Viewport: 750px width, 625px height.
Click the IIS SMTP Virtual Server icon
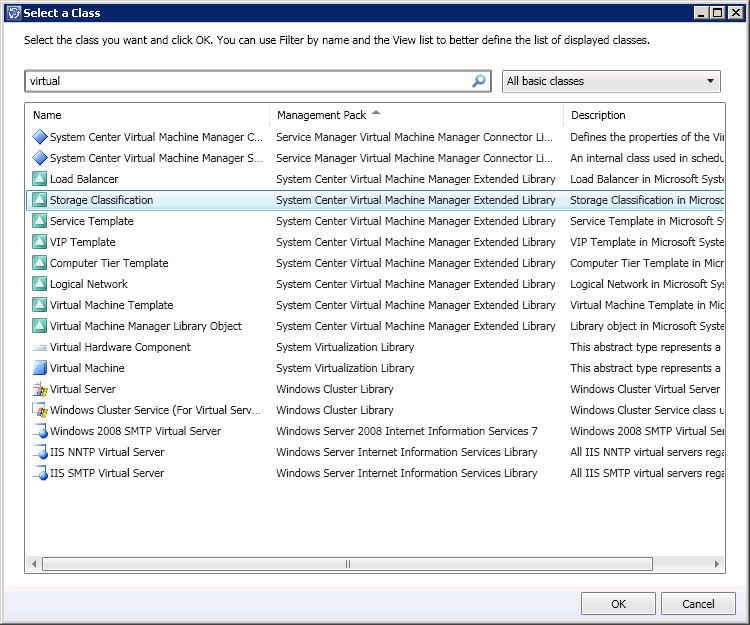(x=40, y=473)
